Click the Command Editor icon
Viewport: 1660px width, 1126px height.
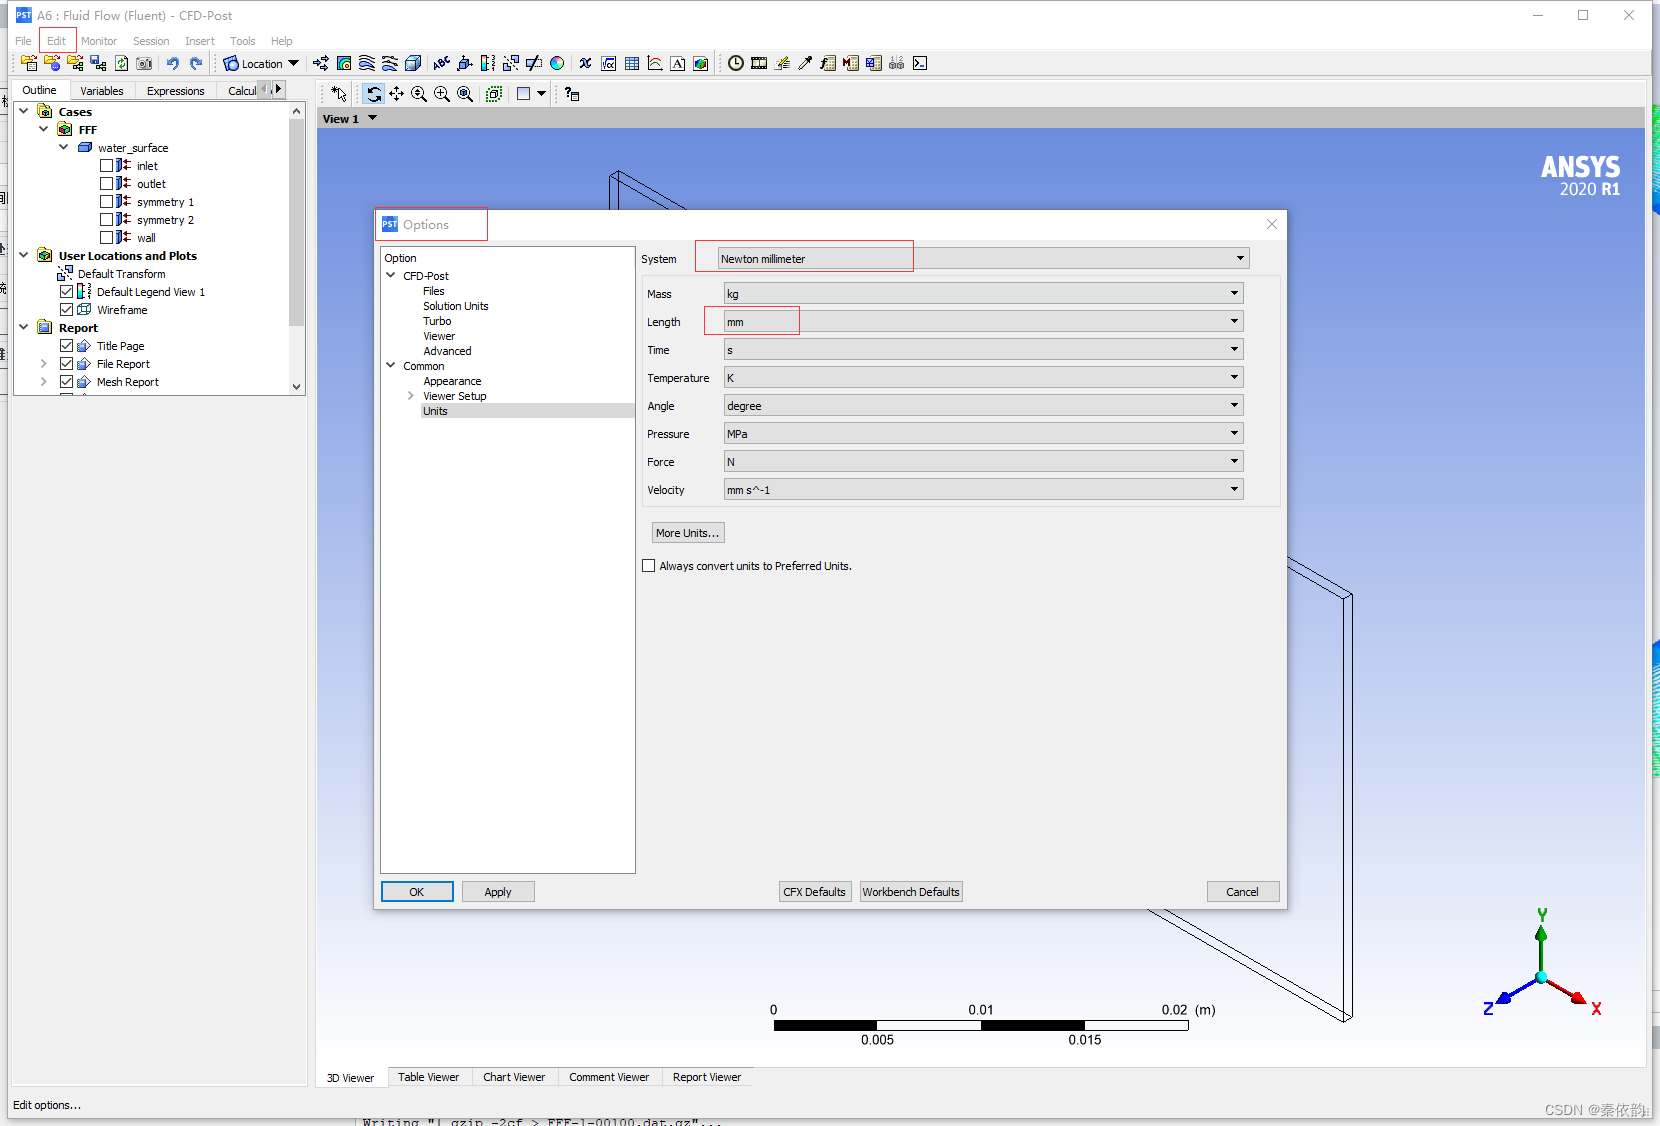click(x=920, y=63)
